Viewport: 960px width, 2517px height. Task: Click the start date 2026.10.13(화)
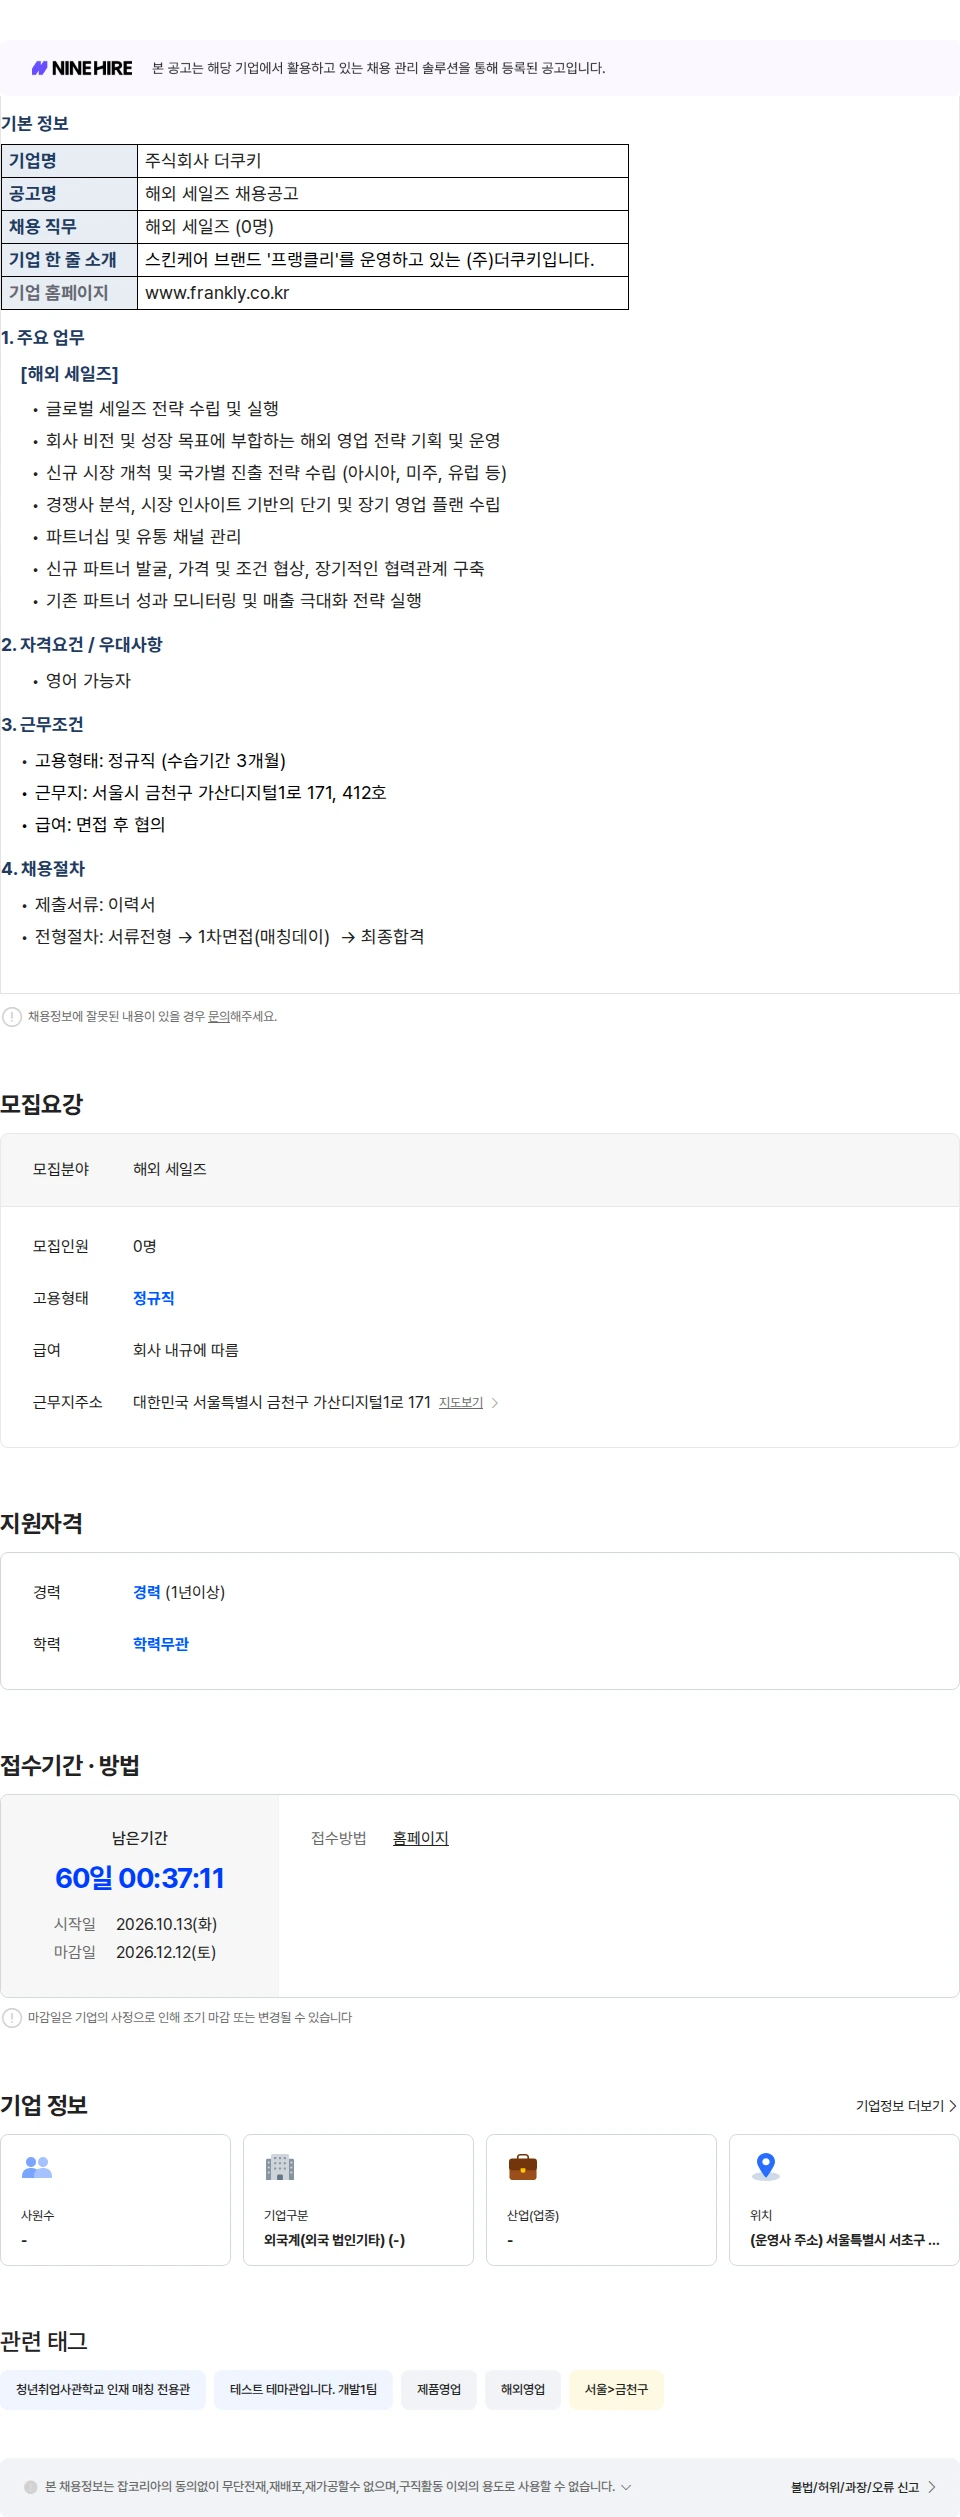coord(167,1924)
